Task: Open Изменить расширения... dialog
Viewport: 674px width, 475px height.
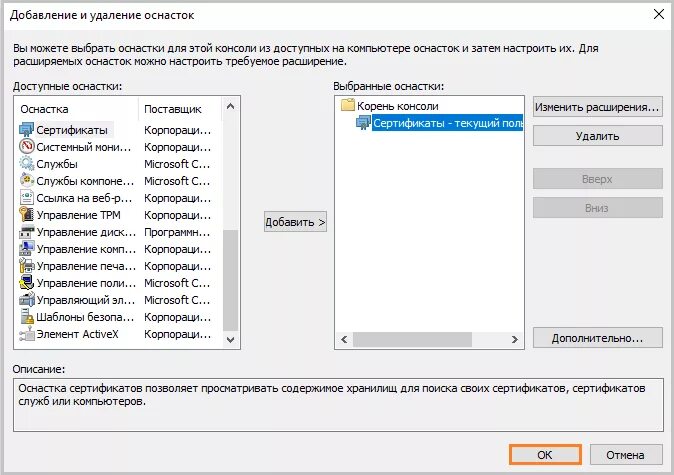Action: [597, 107]
